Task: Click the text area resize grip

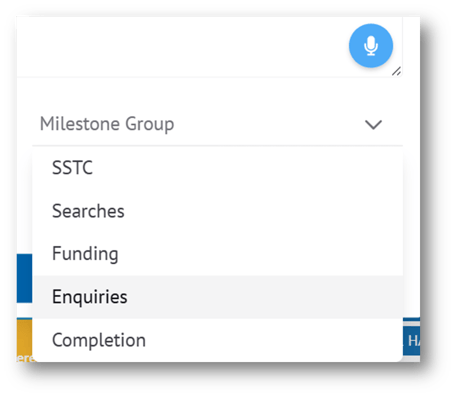Action: tap(396, 71)
